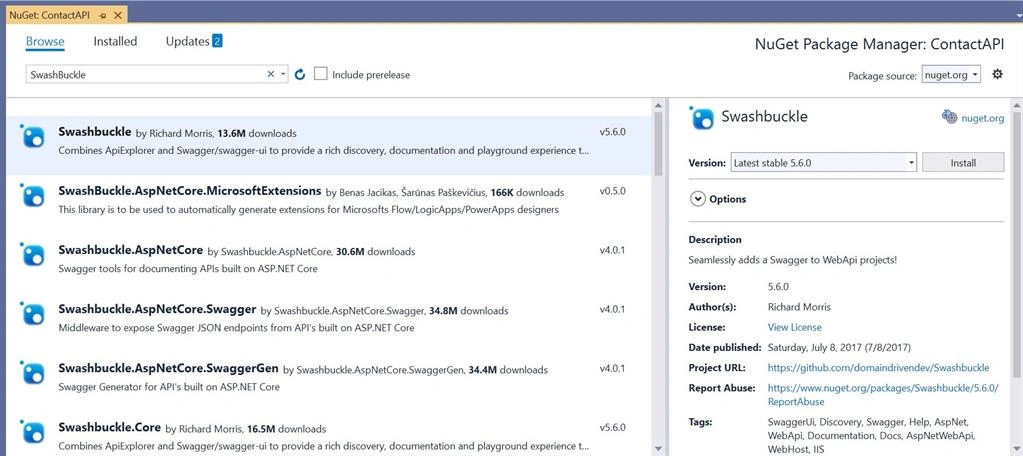Viewport: 1023px width, 456px height.
Task: Pin the NuGet: ContactAPI tab
Action: 103,14
